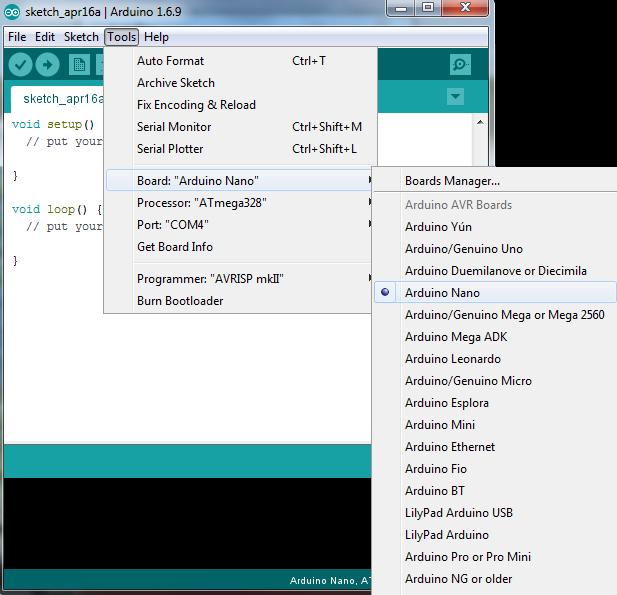This screenshot has height=595, width=617.
Task: Select Arduino/Genuino Mega or Mega 2560
Action: (495, 315)
